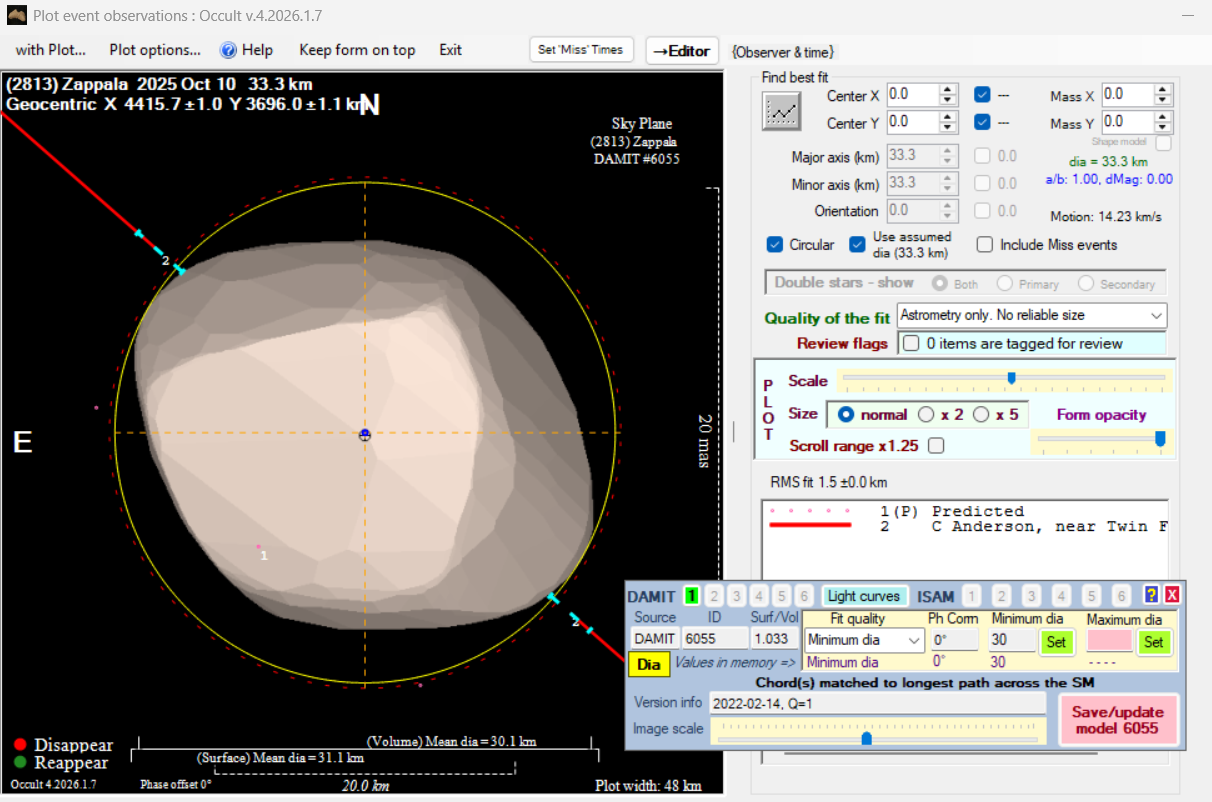Select ISAM model 4 button

coord(1061,596)
